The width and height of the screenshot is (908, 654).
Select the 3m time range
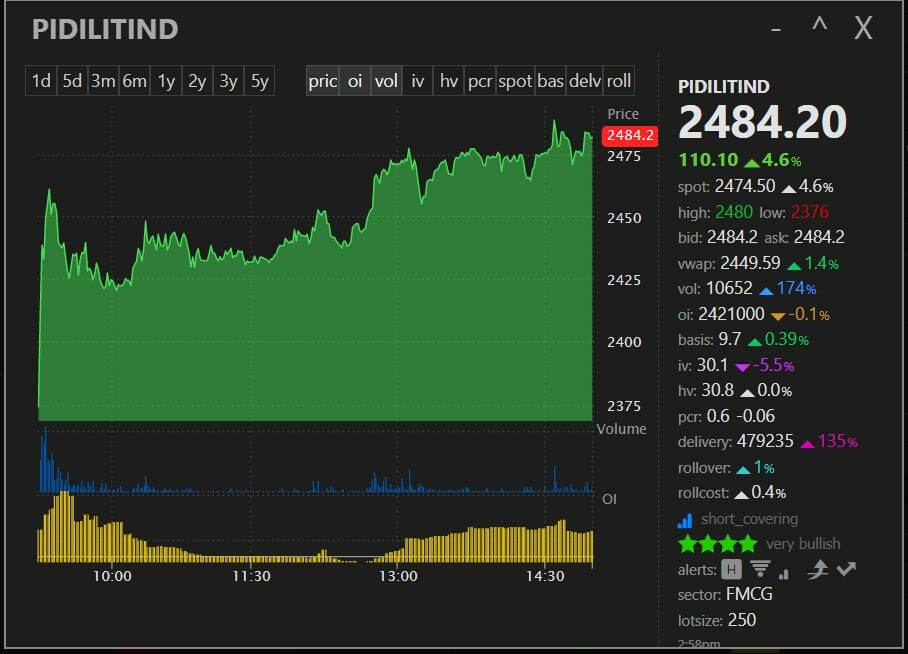(x=104, y=81)
